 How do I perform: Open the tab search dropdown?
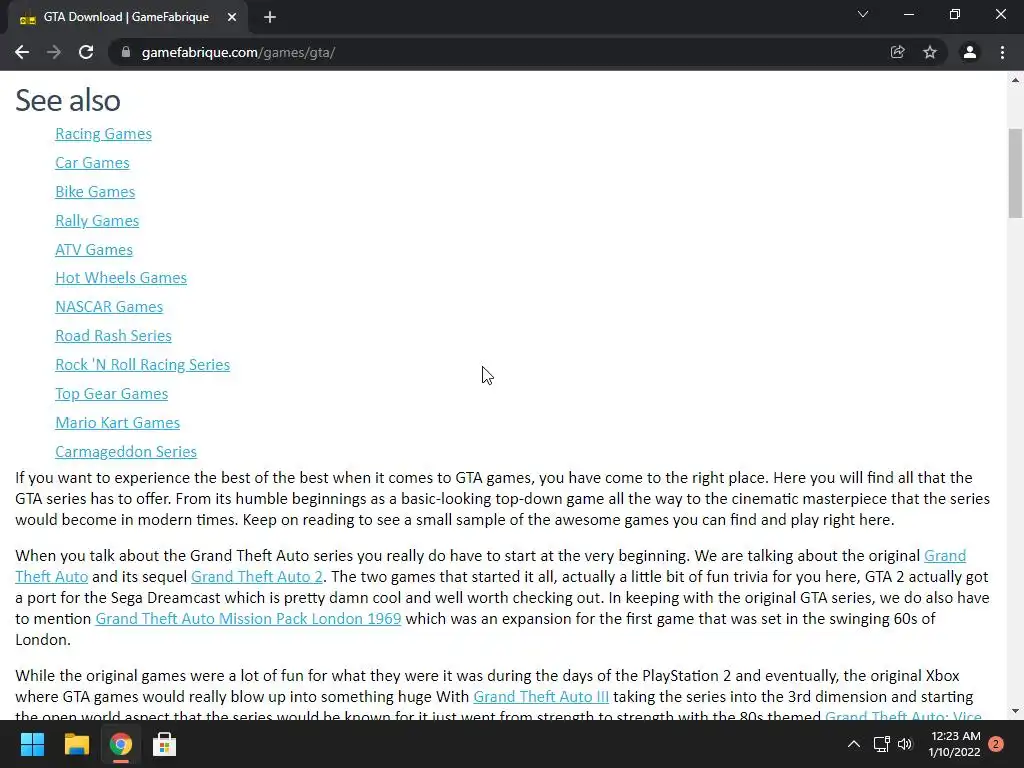click(x=863, y=14)
